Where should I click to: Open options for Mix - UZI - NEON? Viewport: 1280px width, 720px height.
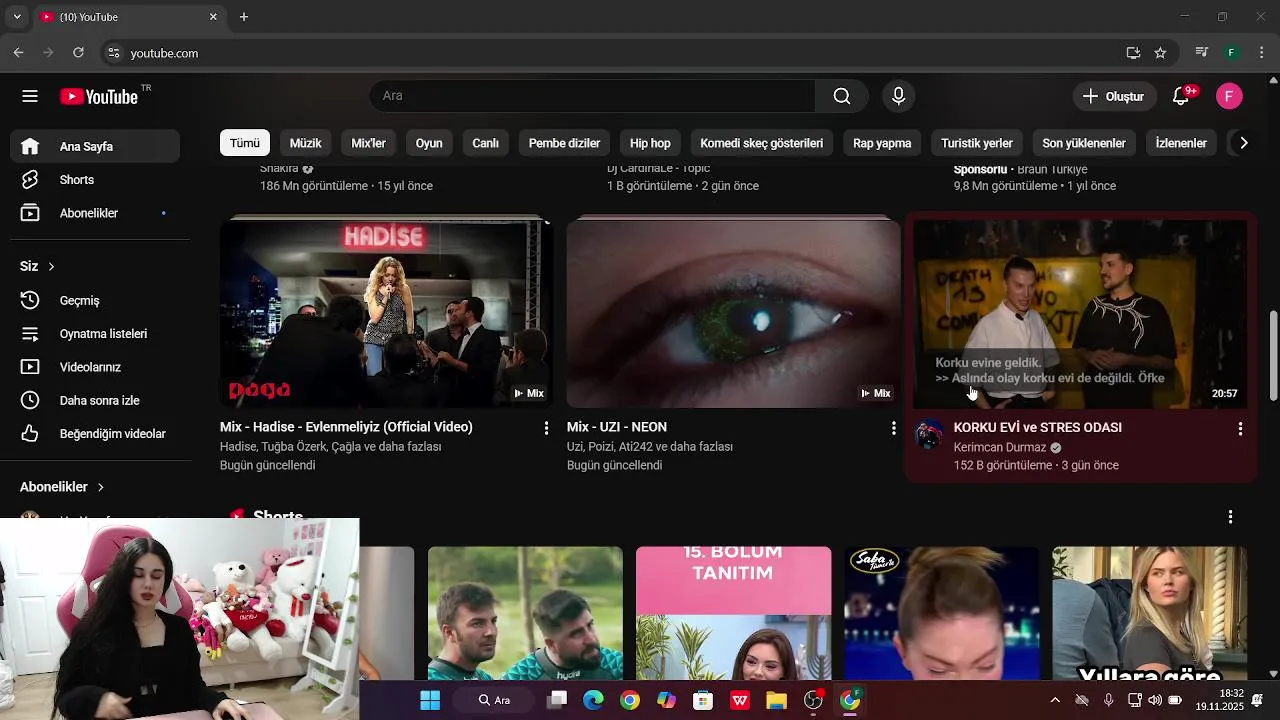tap(893, 428)
